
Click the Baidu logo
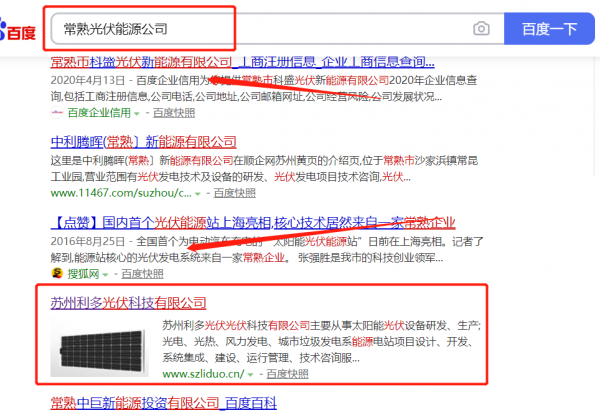coord(19,31)
